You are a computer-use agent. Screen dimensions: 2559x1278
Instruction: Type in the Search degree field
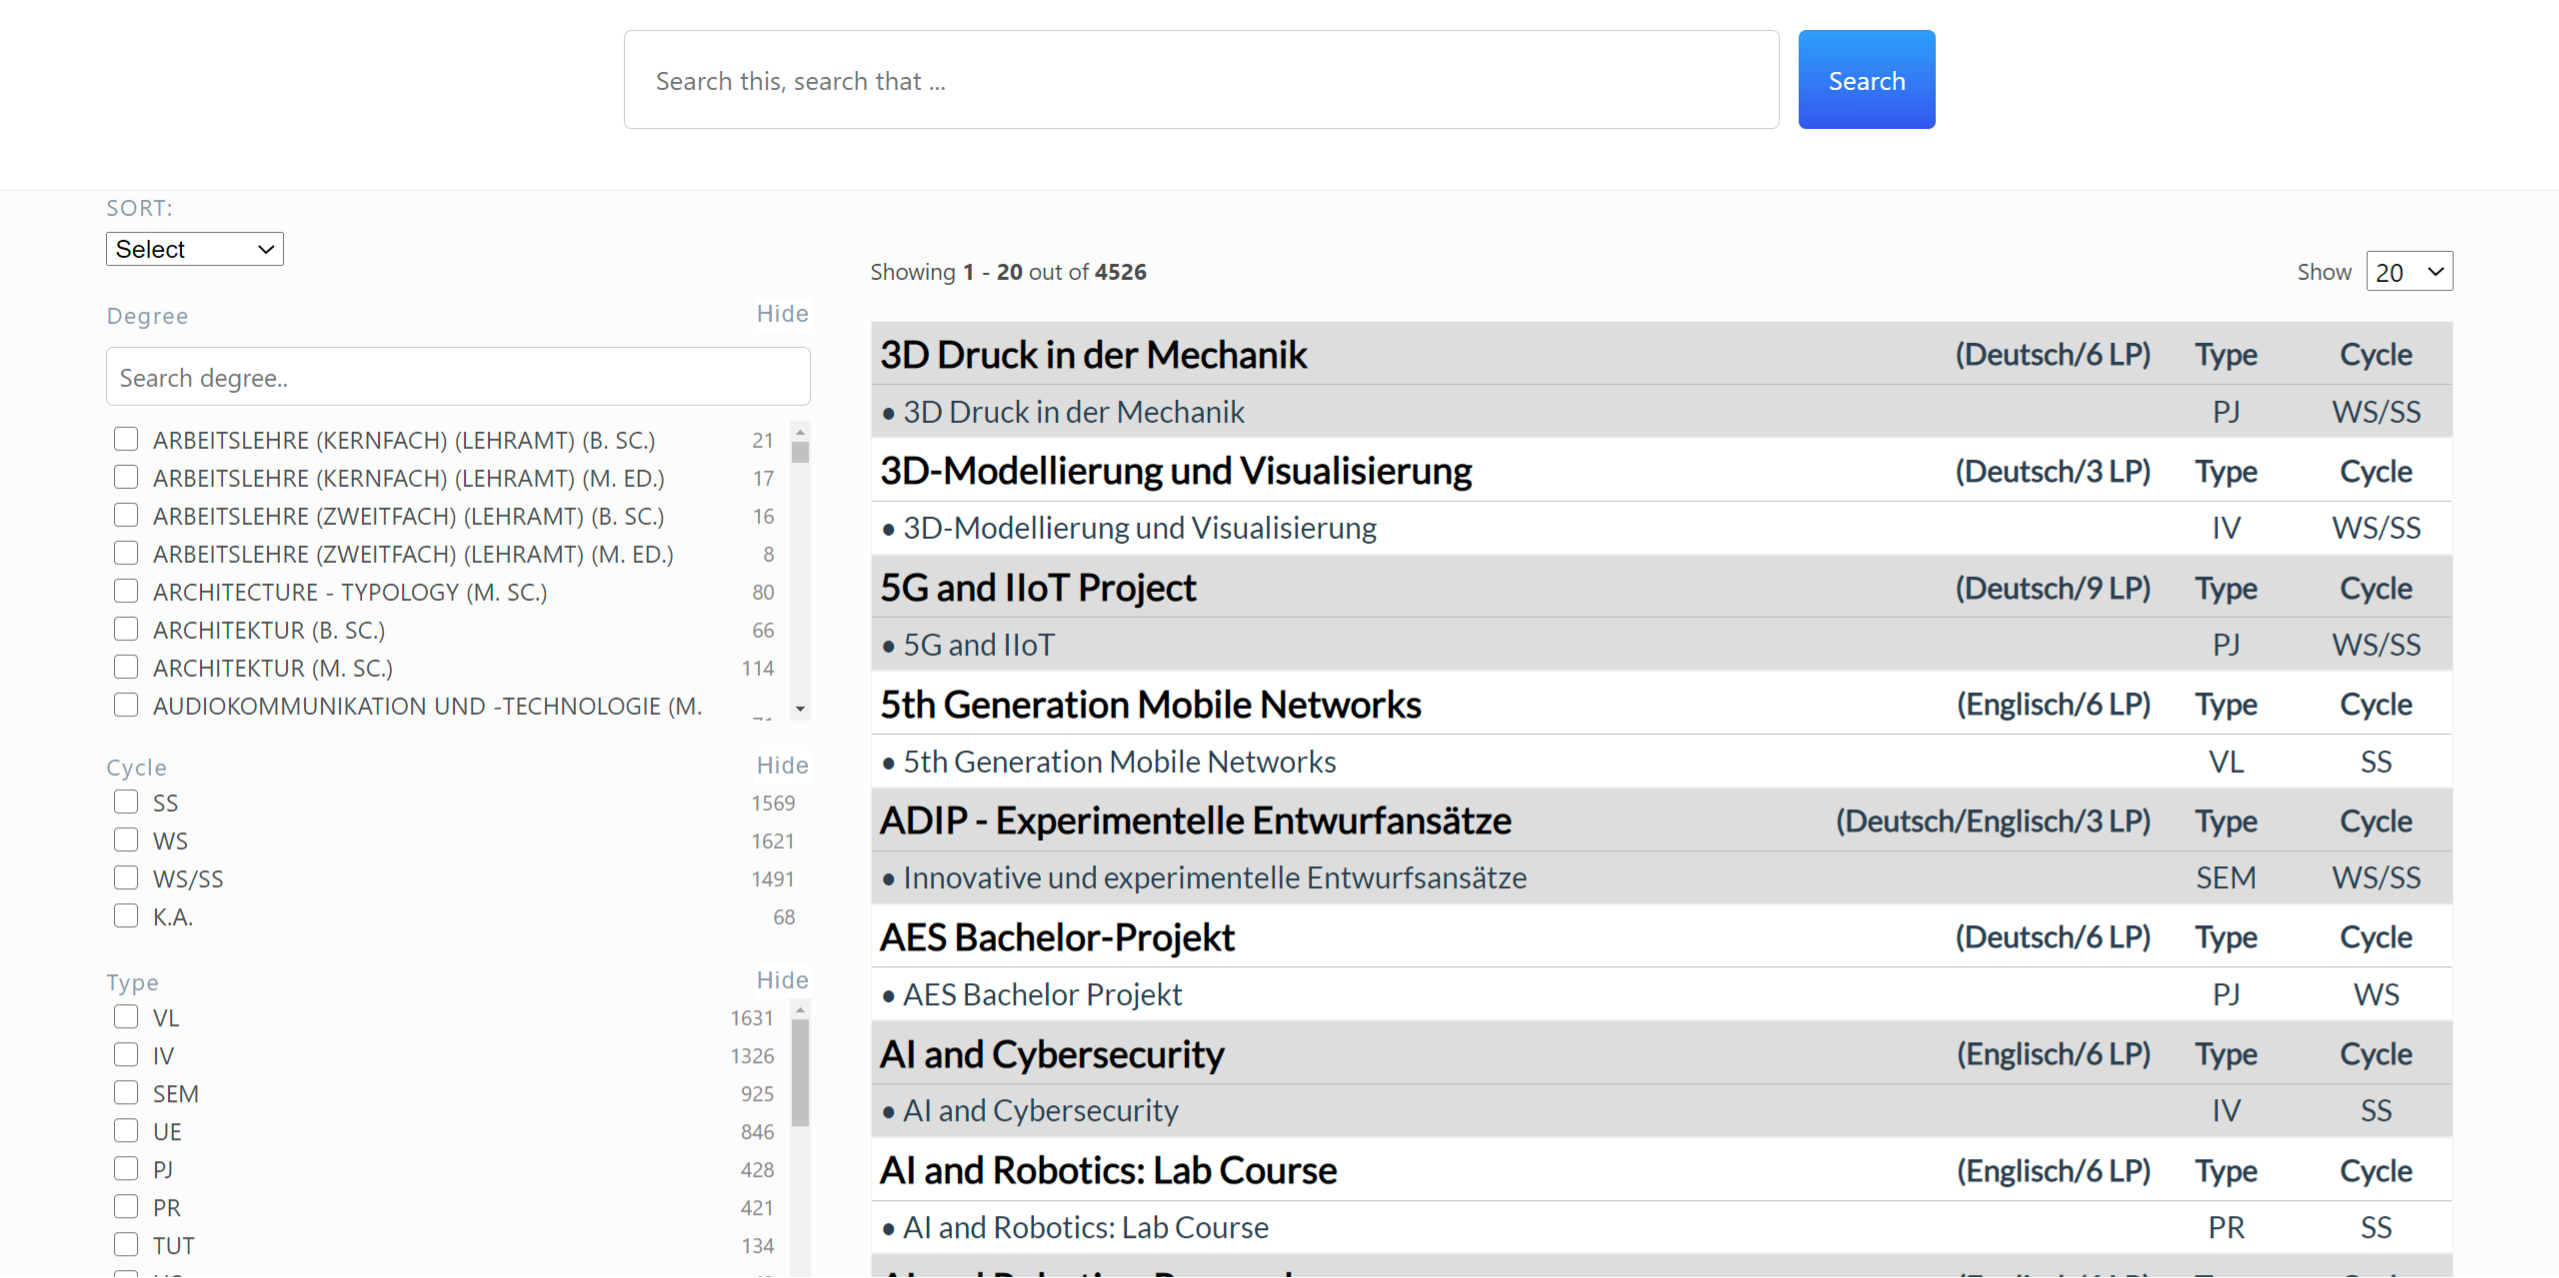click(x=457, y=378)
